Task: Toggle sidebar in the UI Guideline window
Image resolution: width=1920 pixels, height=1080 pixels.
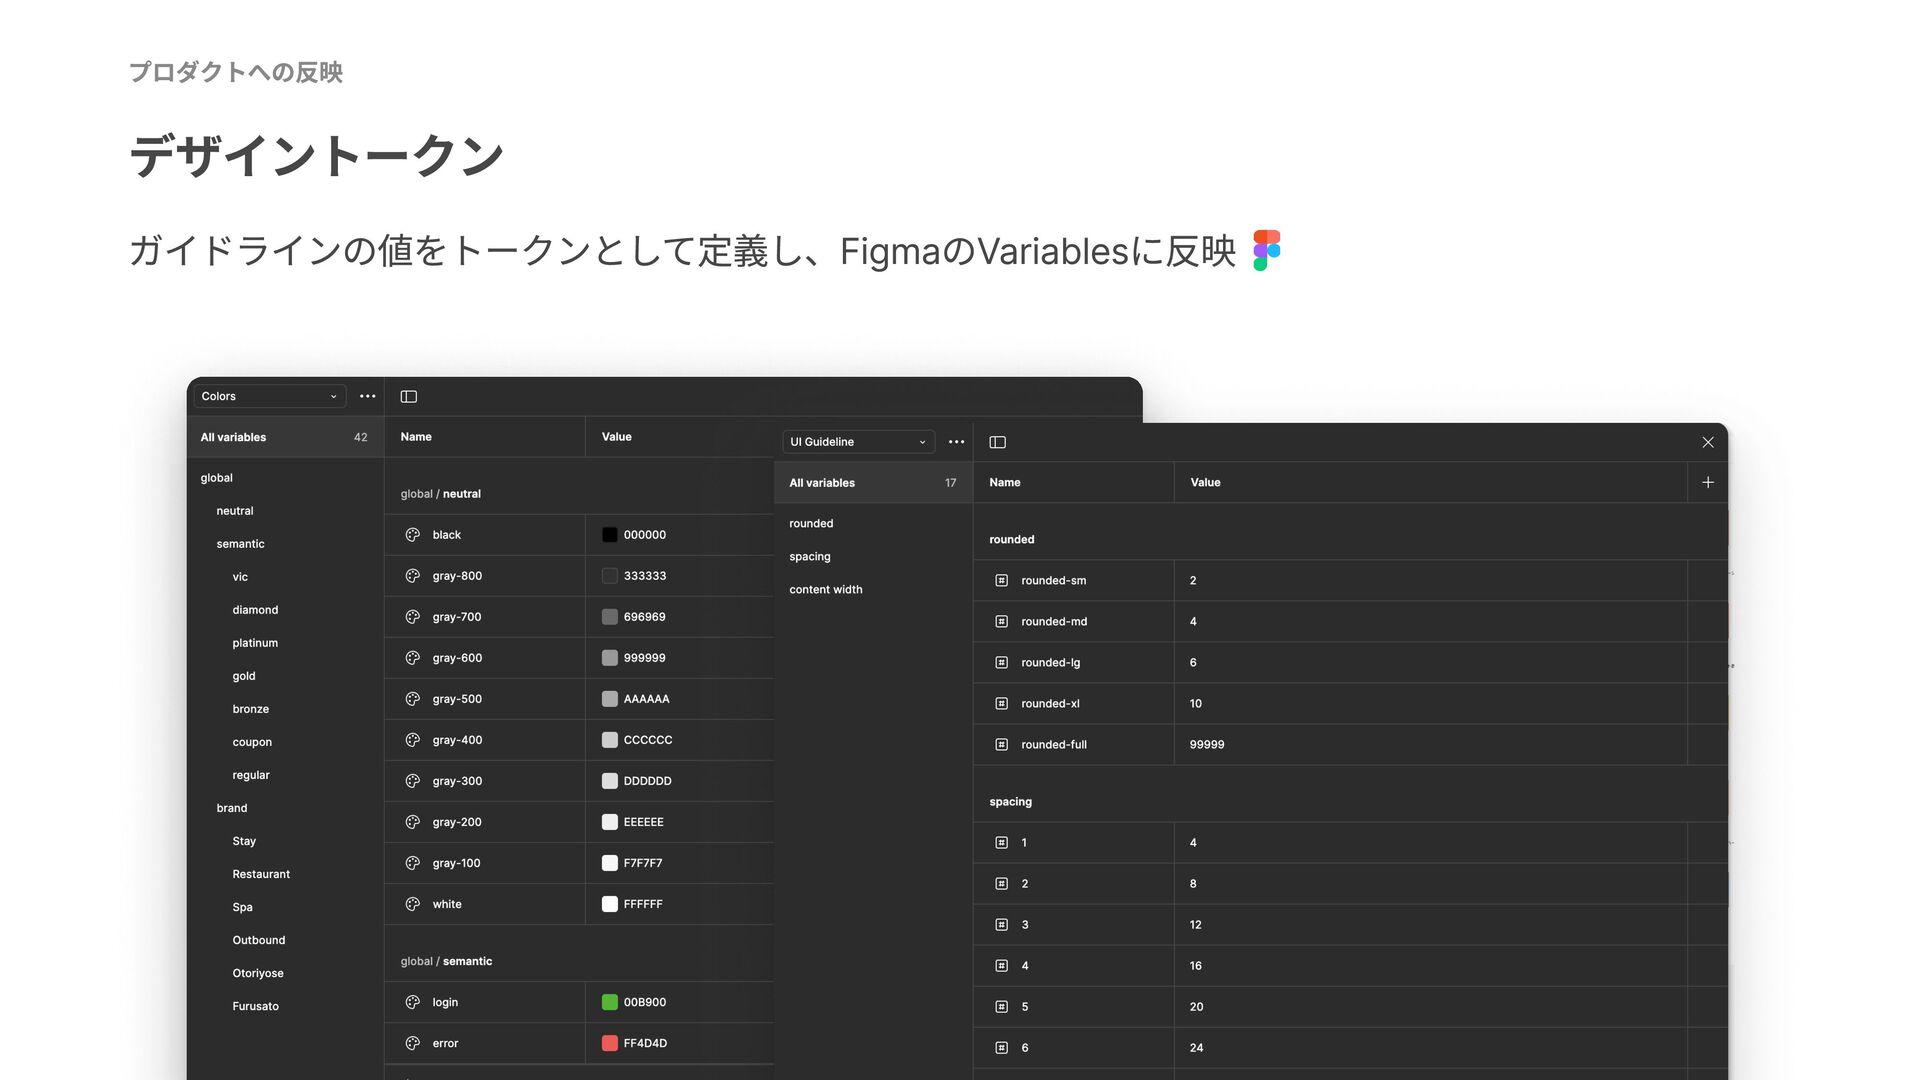Action: (998, 442)
